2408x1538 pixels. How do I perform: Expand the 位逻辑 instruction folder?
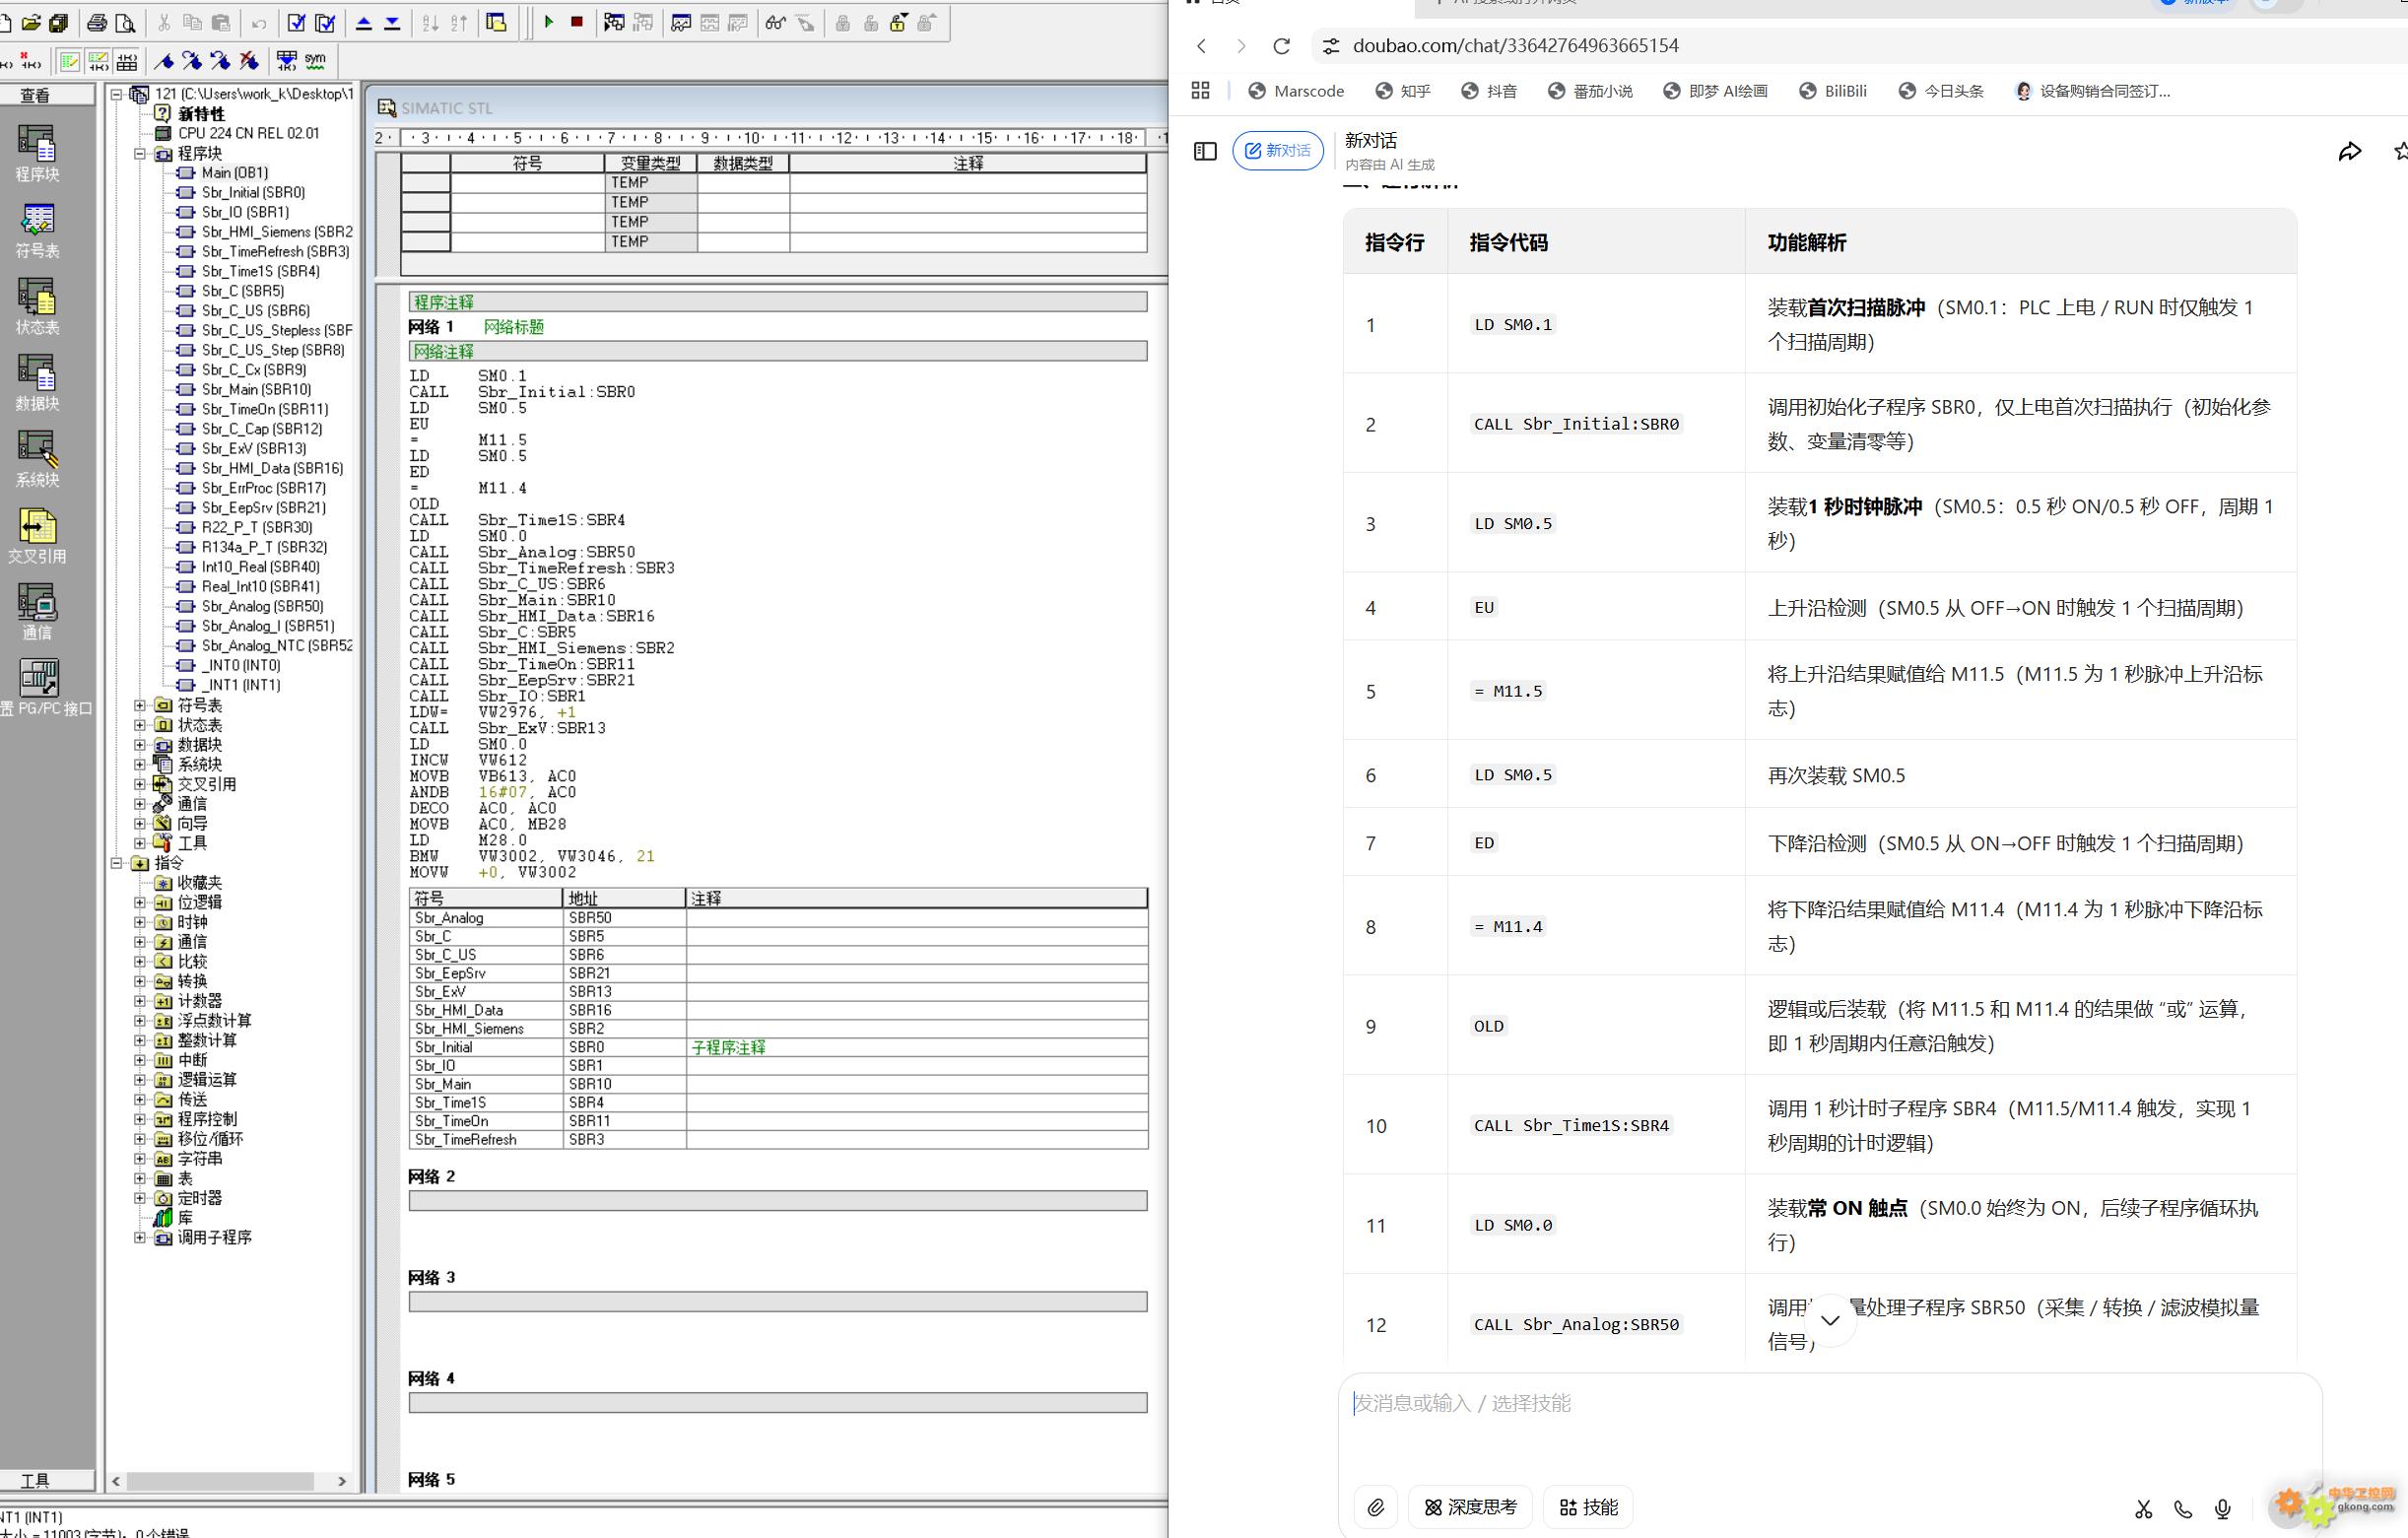pos(140,902)
